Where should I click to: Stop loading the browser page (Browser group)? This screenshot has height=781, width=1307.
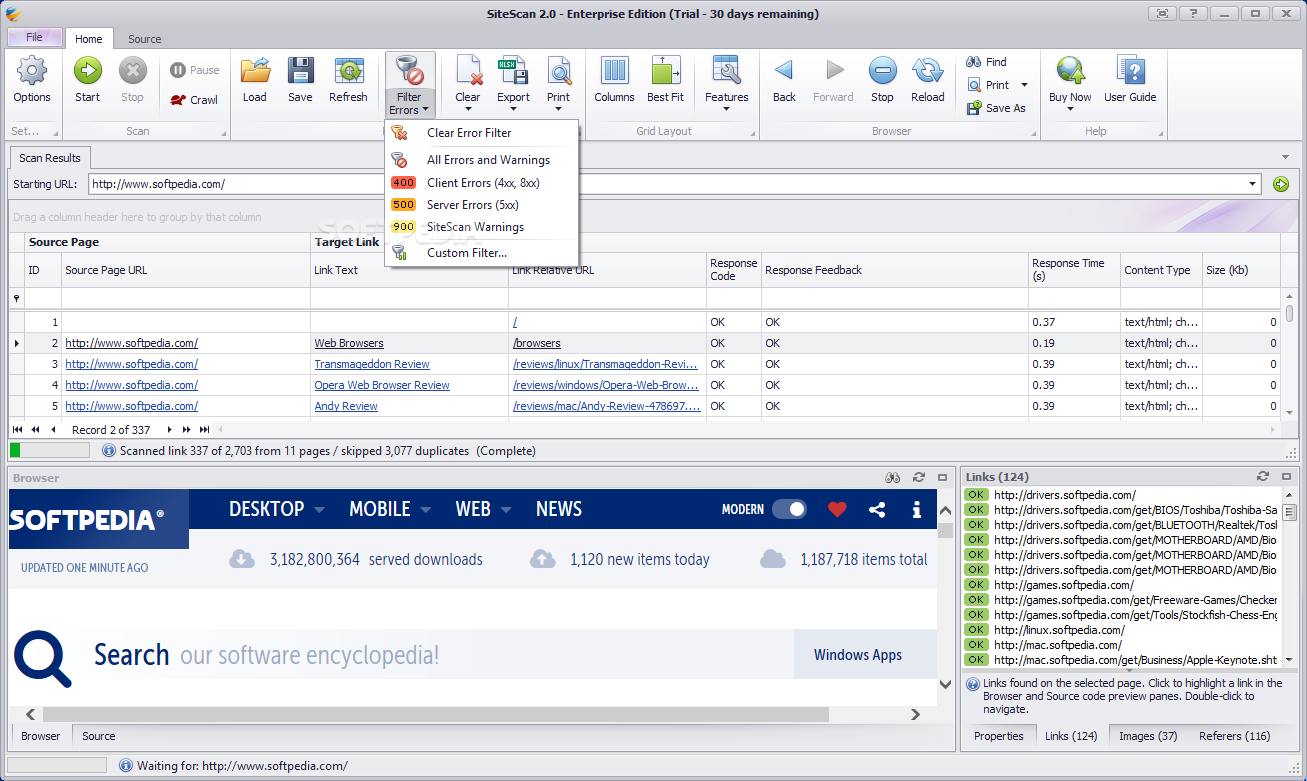point(882,80)
